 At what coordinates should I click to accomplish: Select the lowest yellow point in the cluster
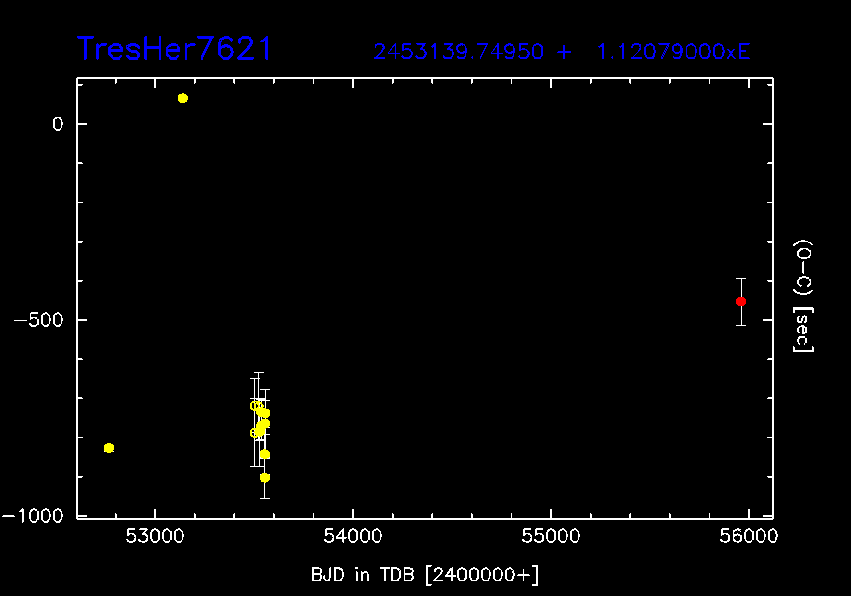[265, 477]
